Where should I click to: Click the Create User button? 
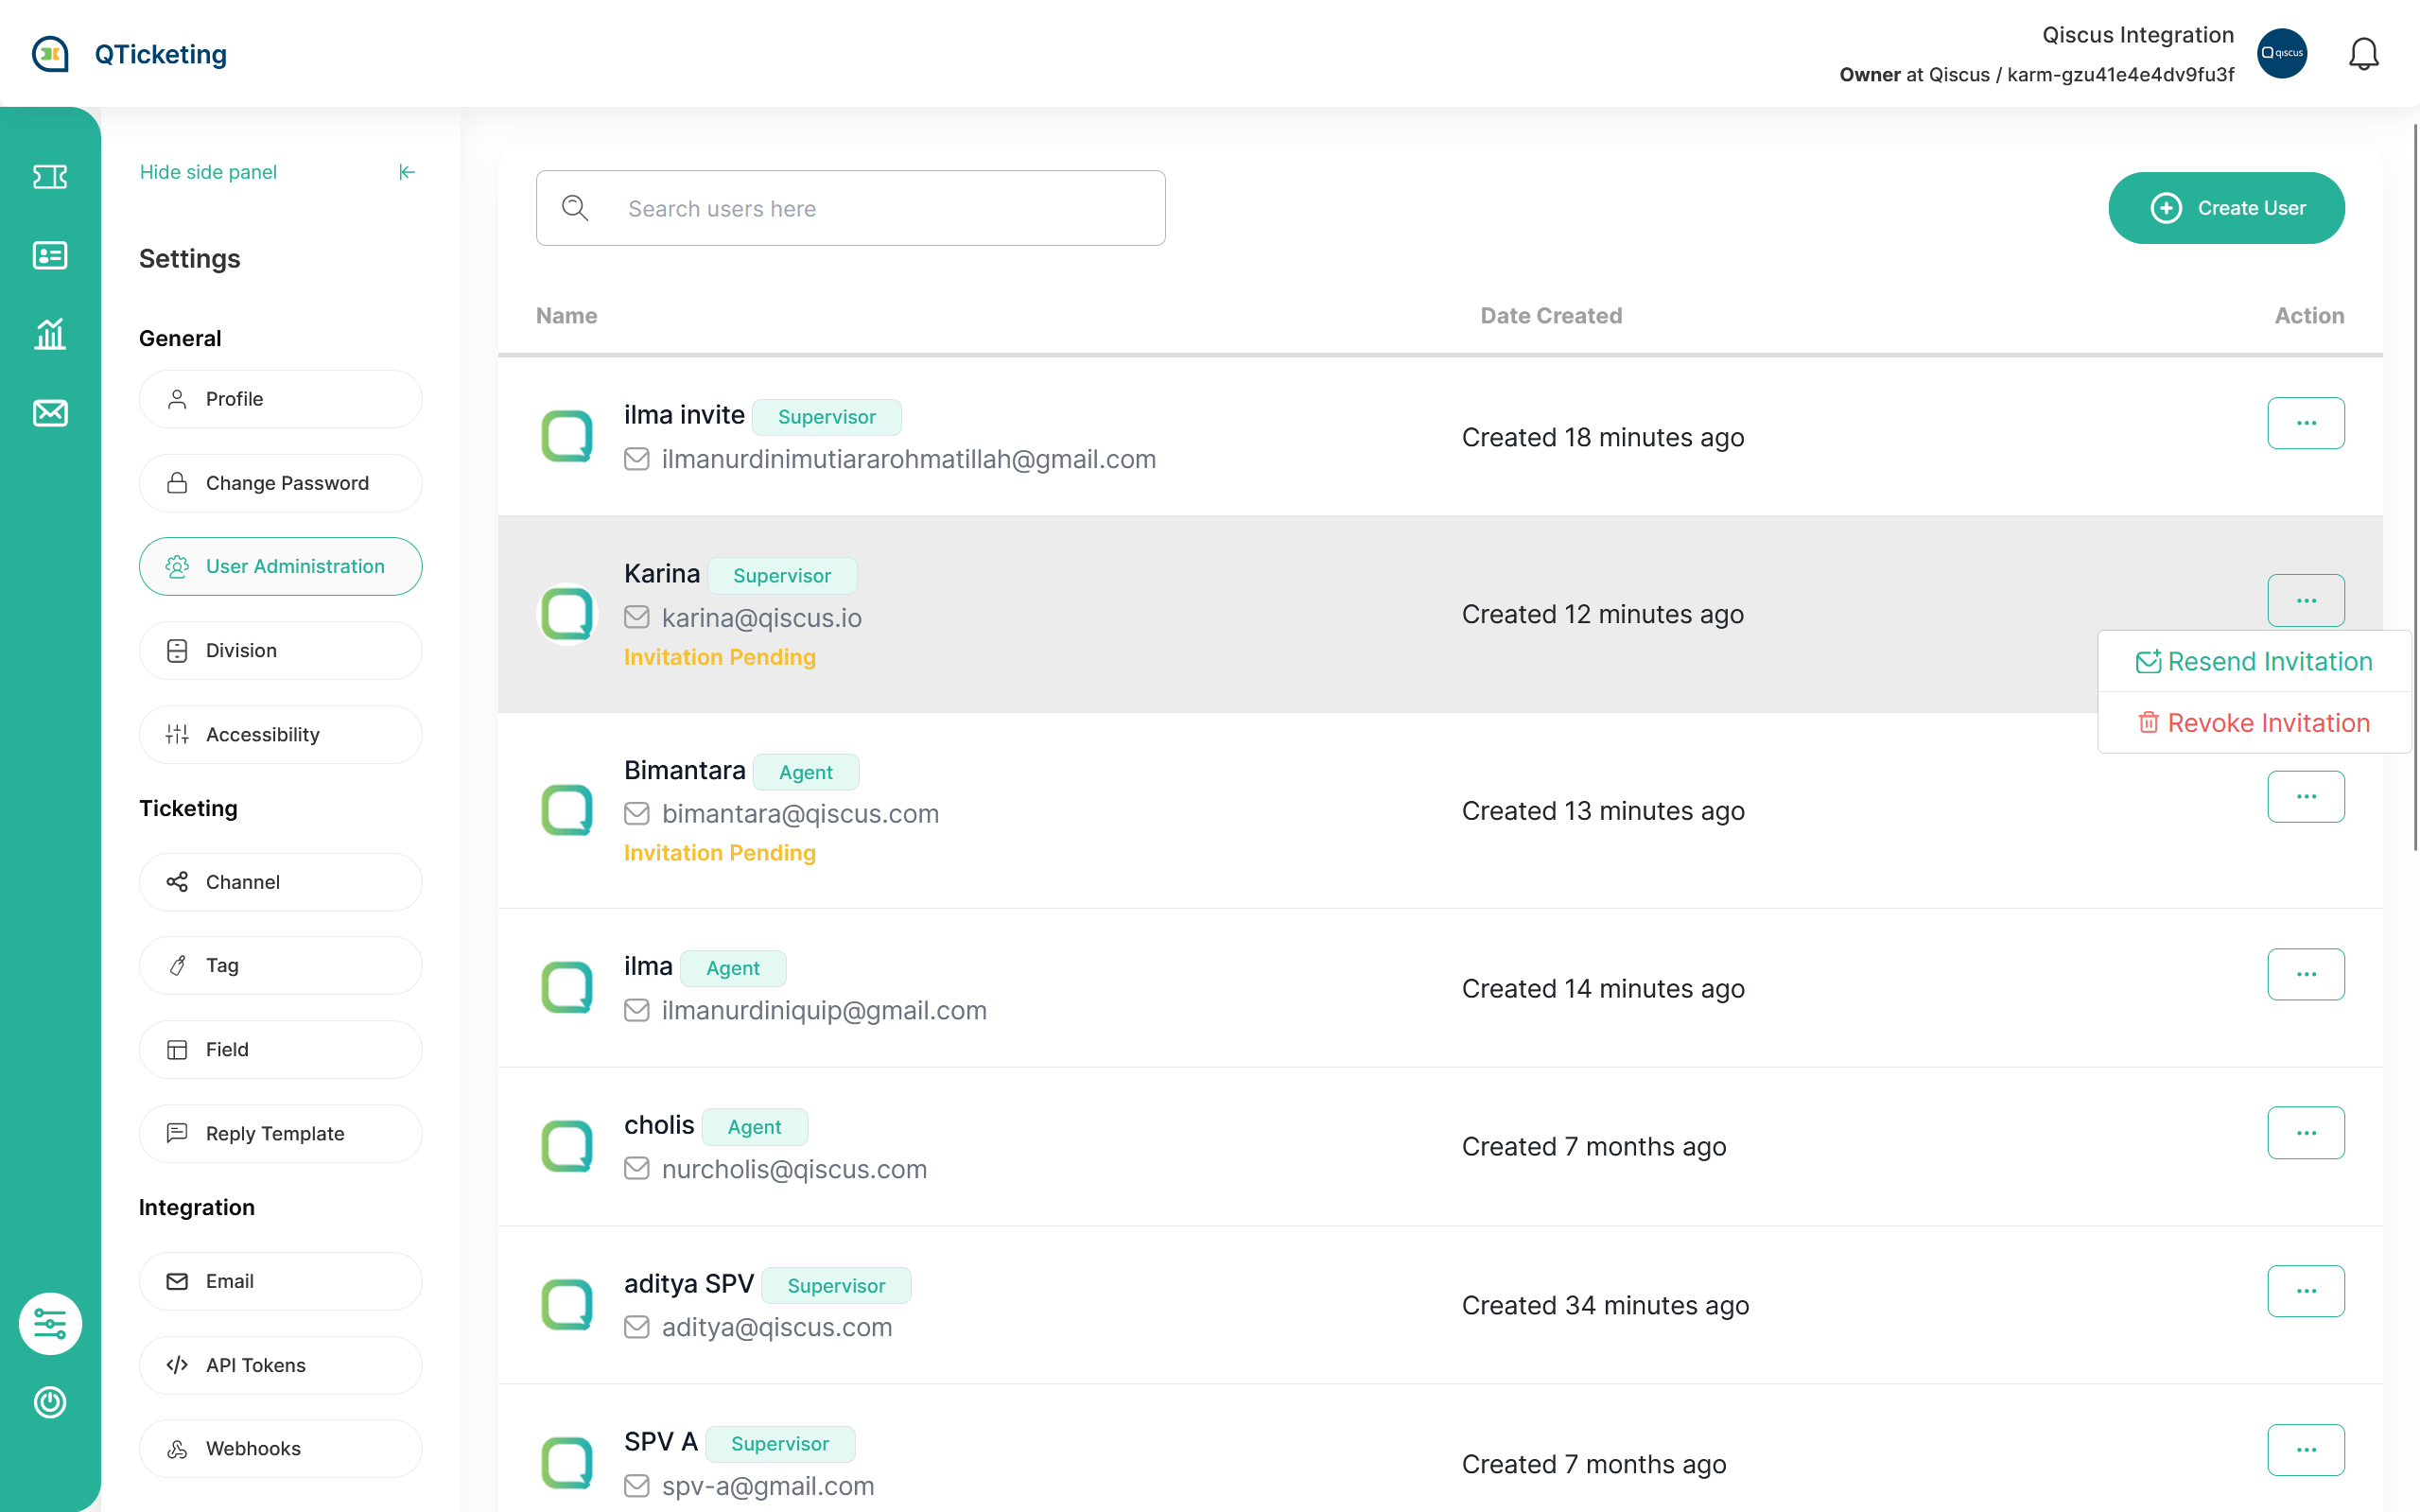pyautogui.click(x=2226, y=208)
